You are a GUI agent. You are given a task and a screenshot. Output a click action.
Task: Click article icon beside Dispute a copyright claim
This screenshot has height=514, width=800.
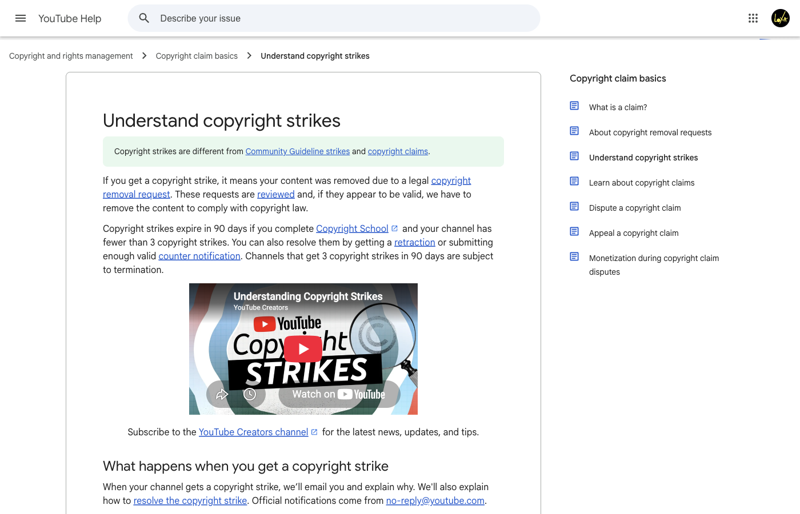pos(574,207)
